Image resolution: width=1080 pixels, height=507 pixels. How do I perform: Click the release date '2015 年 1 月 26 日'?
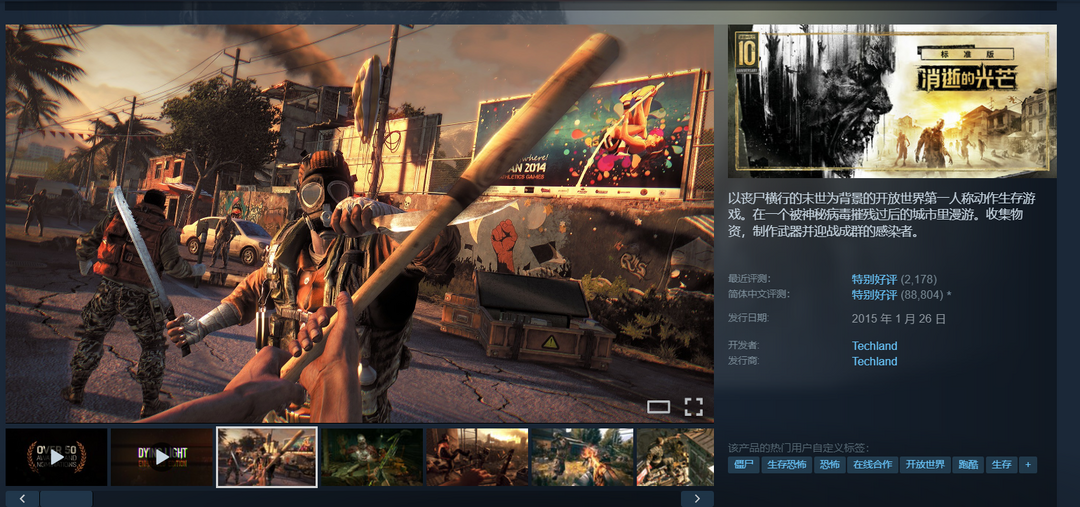pos(899,319)
